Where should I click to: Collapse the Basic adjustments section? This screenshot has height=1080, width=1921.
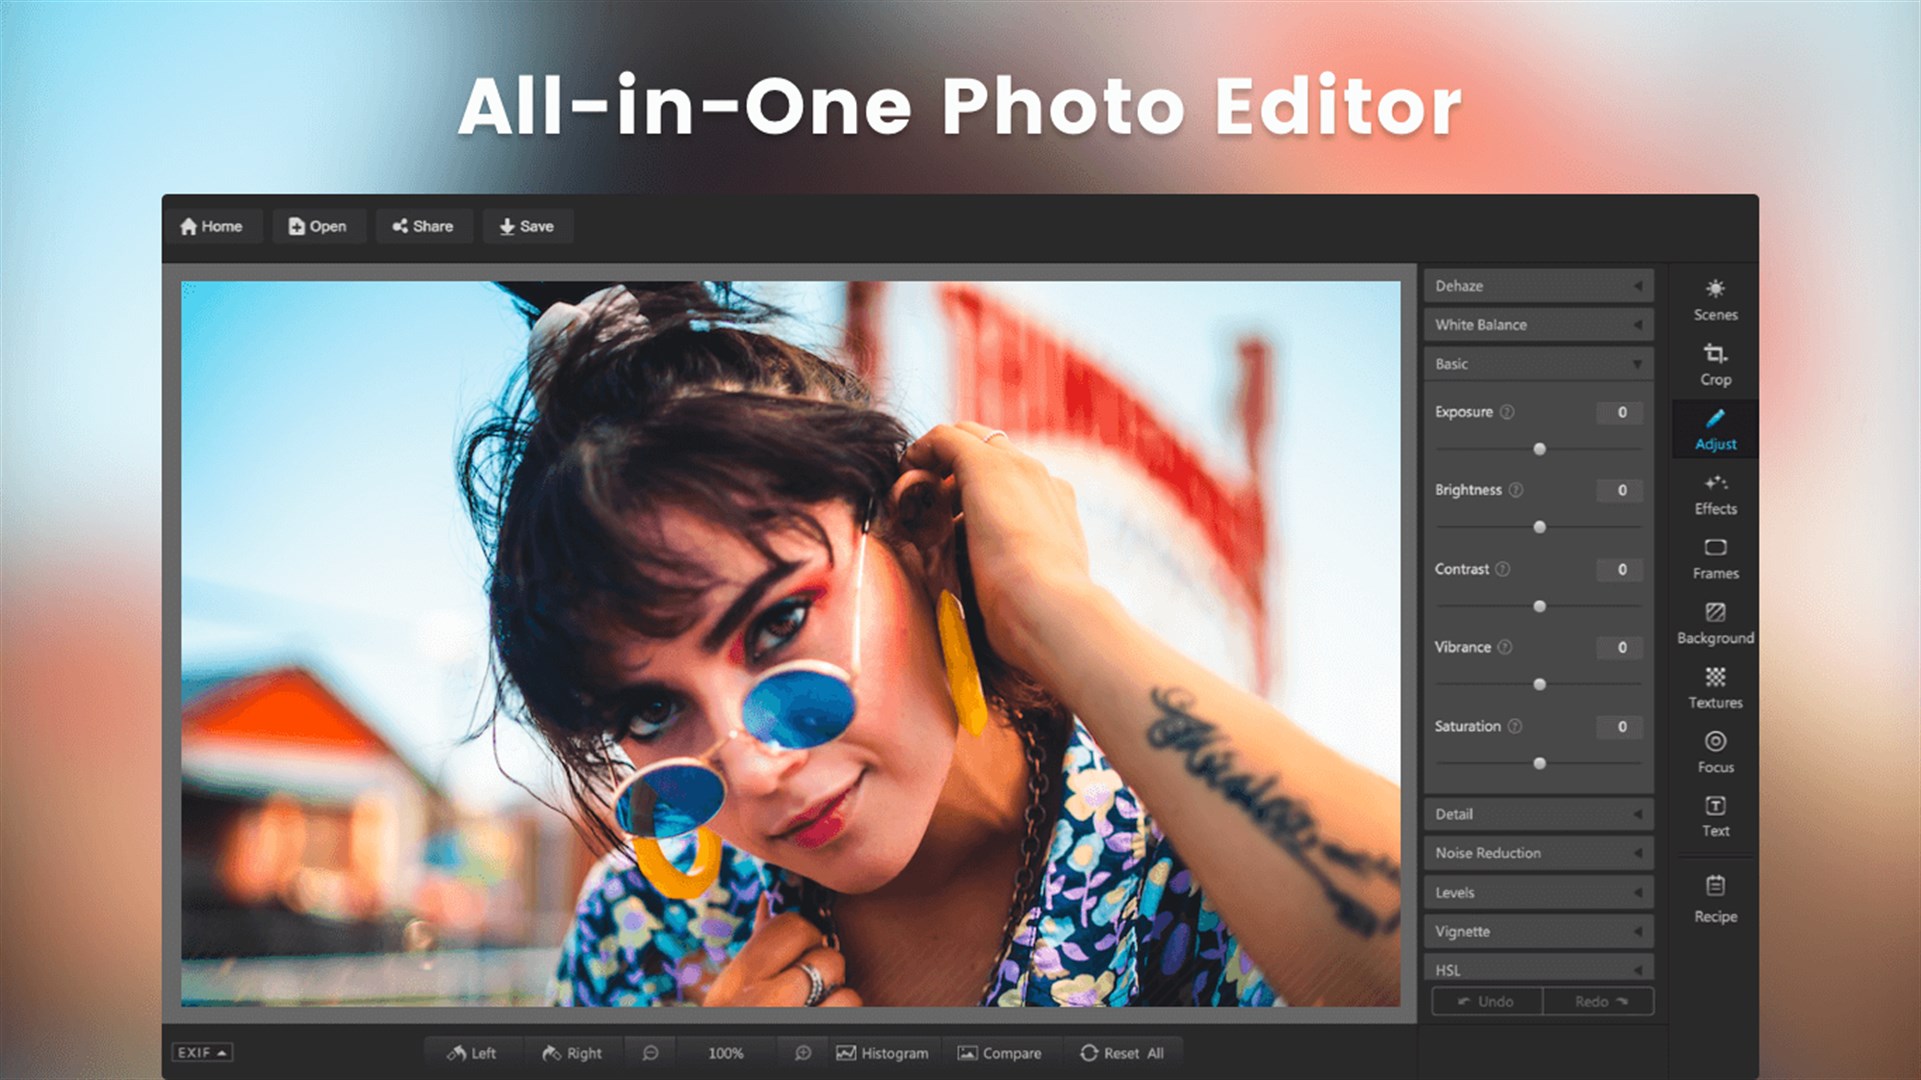tap(1537, 364)
